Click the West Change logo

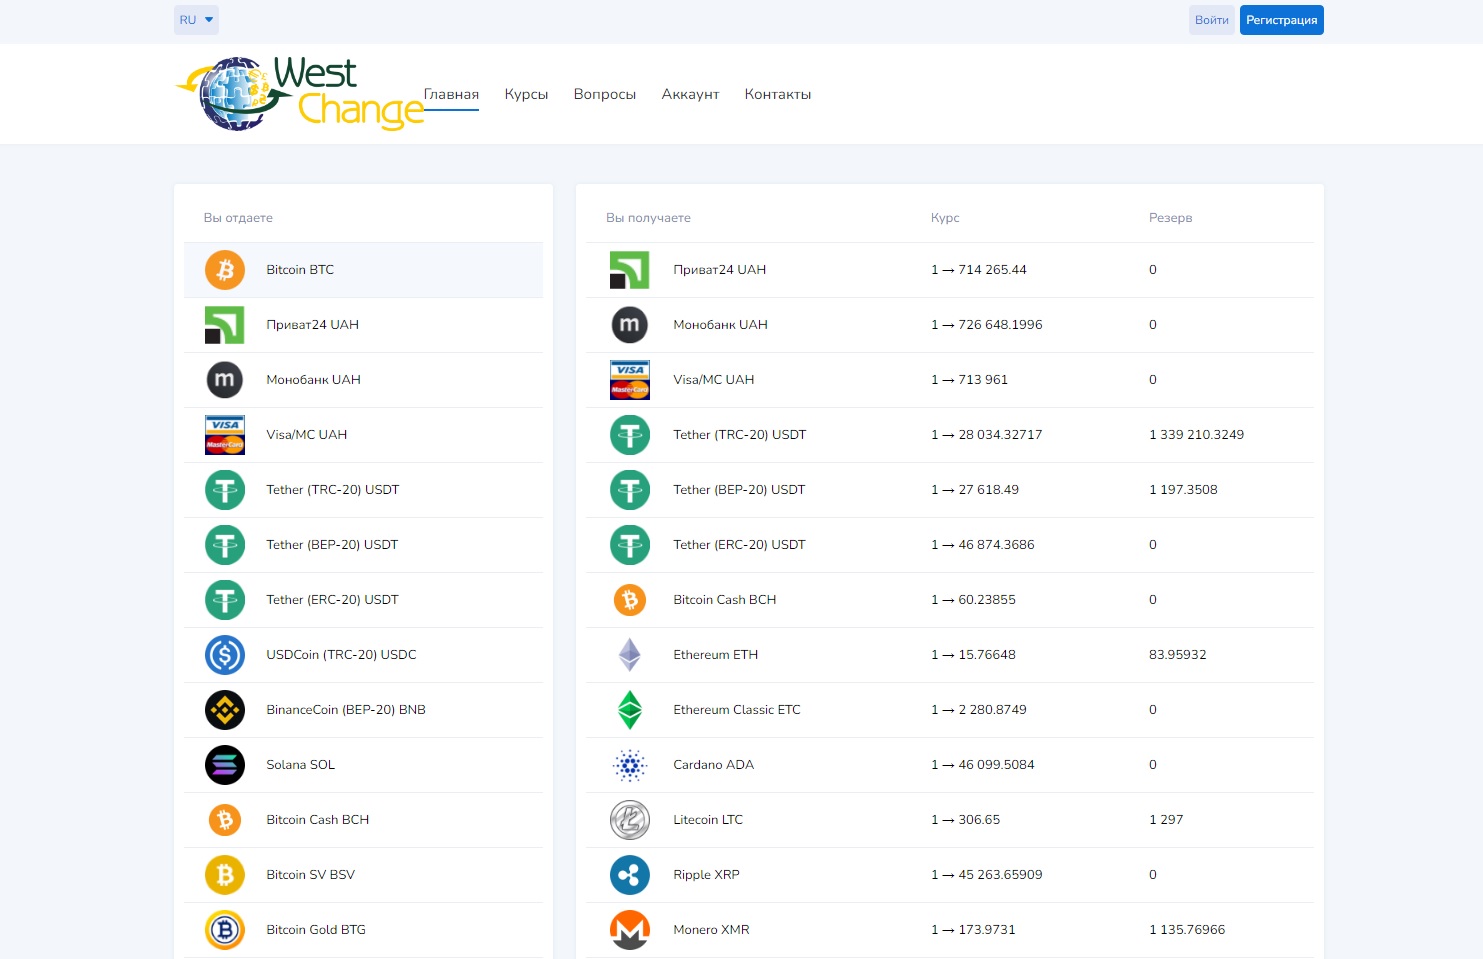point(299,94)
